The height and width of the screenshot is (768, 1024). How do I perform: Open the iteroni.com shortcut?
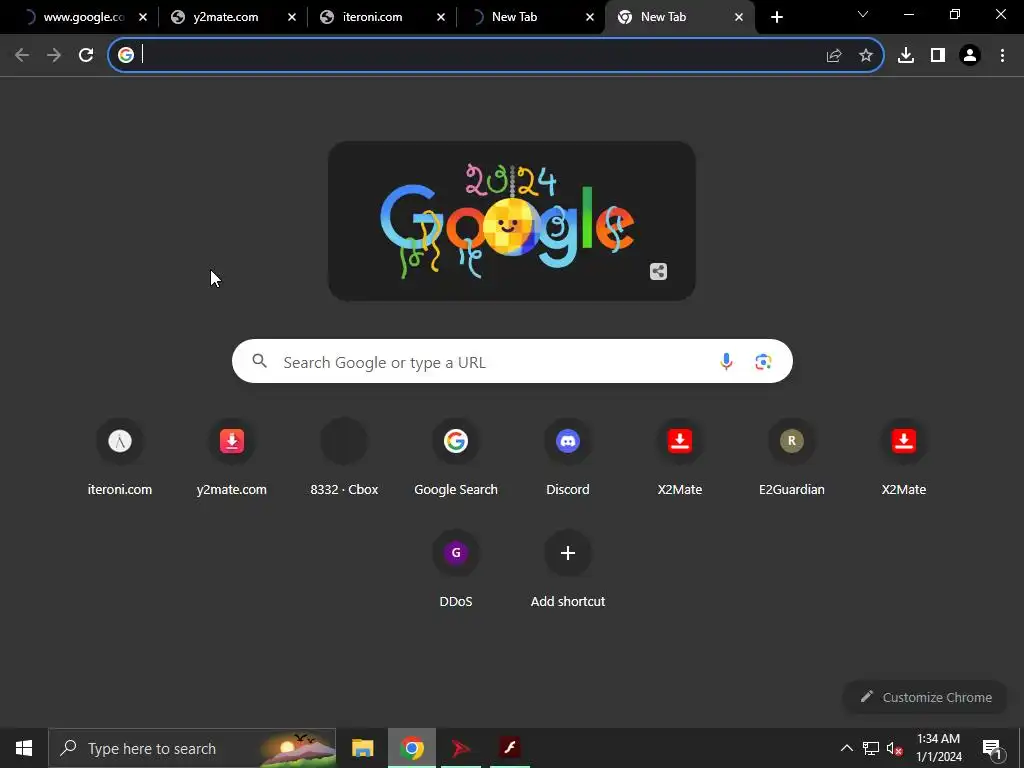[x=120, y=459]
